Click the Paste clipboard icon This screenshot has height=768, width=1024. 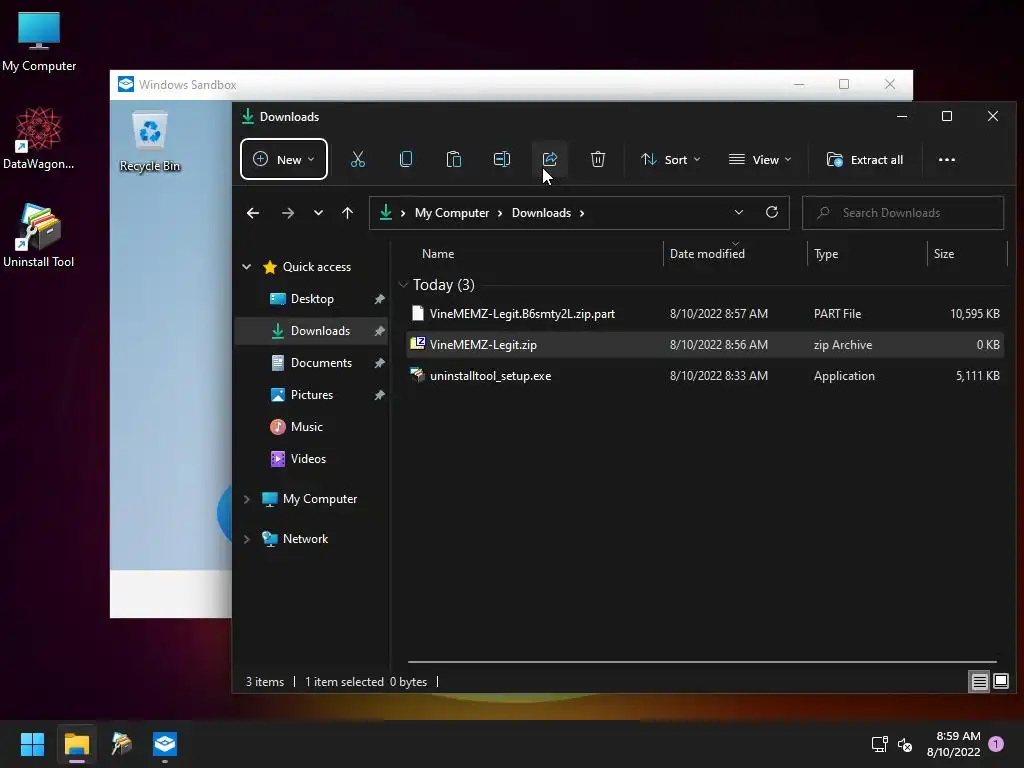pos(454,159)
